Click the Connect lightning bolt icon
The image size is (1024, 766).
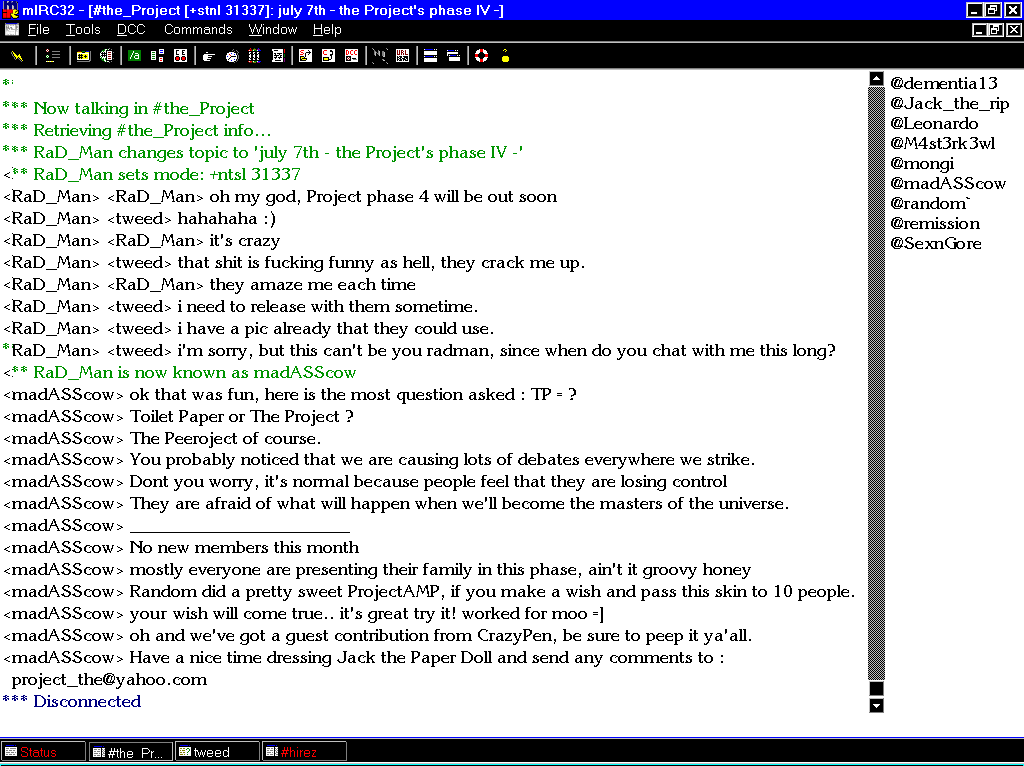pos(17,56)
